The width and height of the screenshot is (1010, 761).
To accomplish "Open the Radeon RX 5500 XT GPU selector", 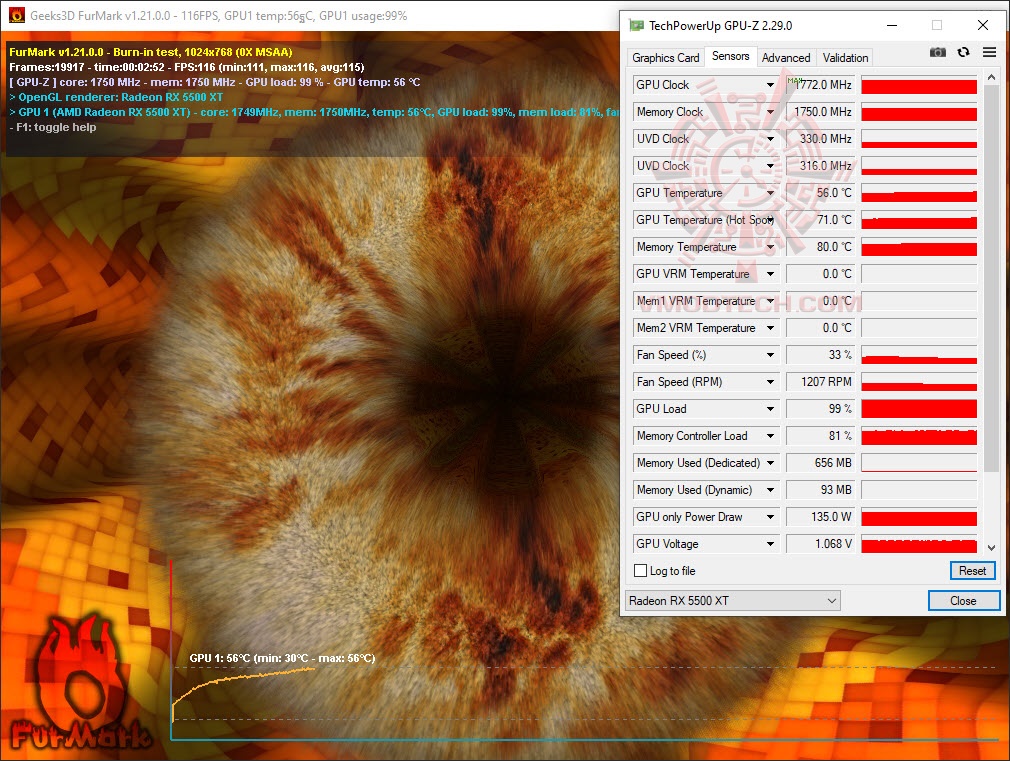I will [x=732, y=601].
